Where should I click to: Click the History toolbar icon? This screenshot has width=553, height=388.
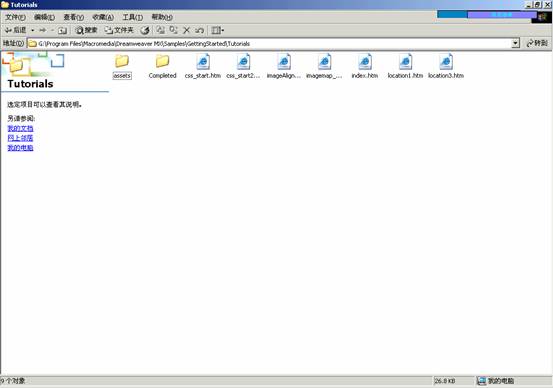[145, 30]
